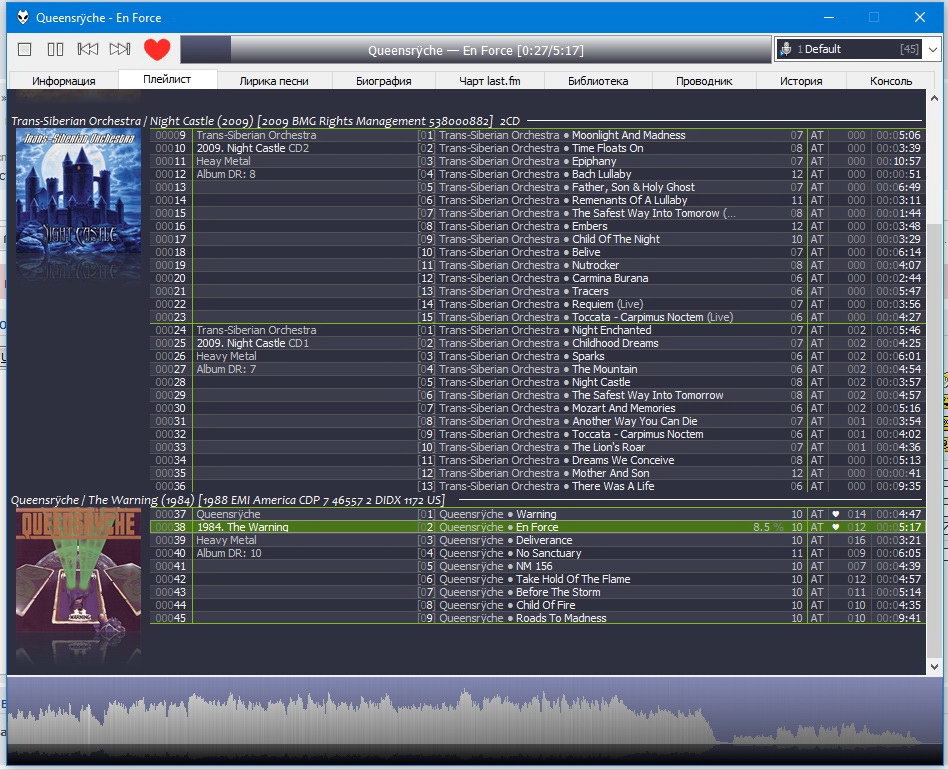Click the Stop playback button

coord(25,49)
